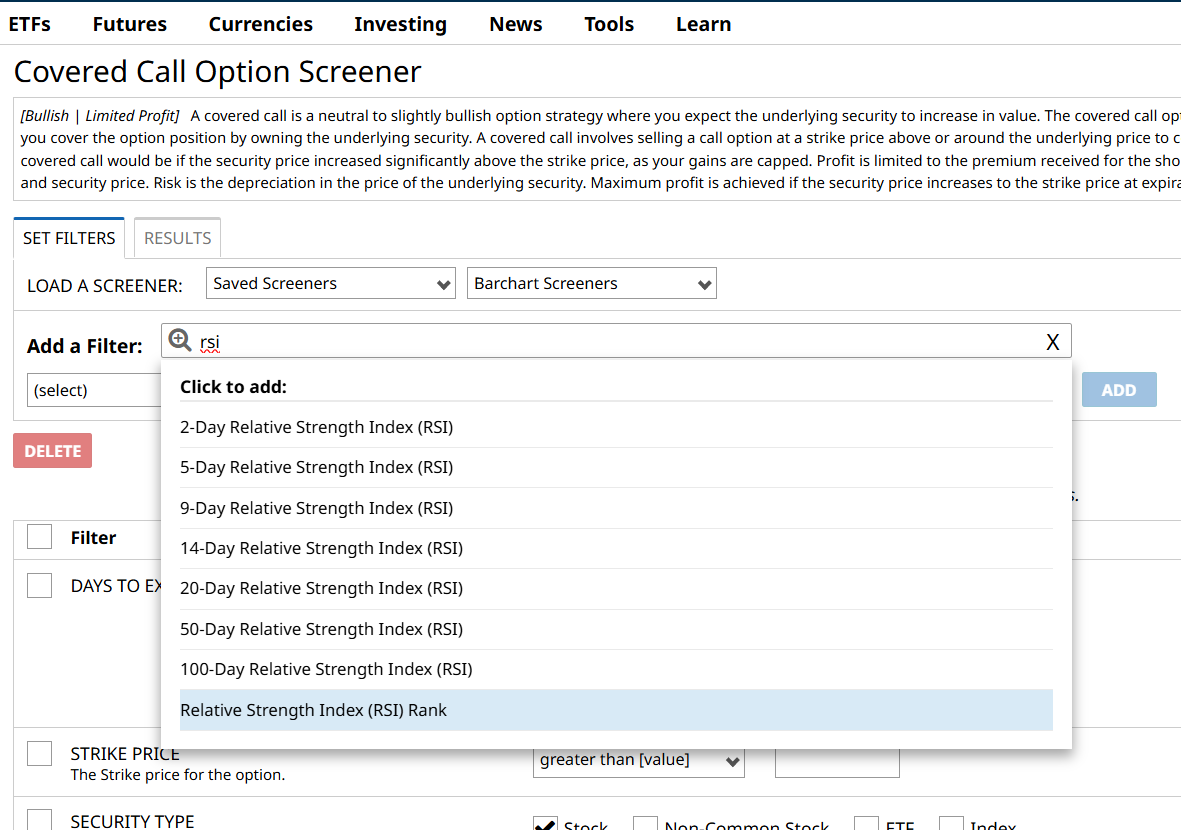
Task: Expand the greater than [value] dropdown
Action: click(639, 761)
